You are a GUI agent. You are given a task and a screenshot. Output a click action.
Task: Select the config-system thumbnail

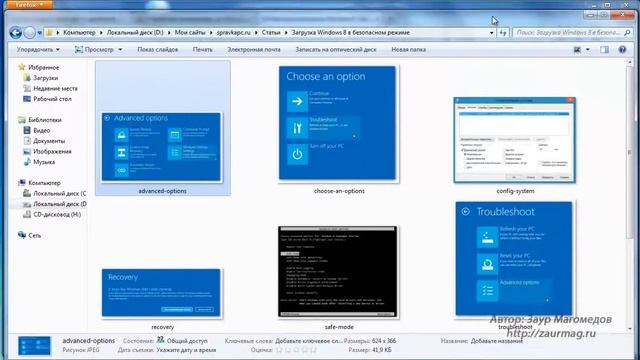(515, 140)
